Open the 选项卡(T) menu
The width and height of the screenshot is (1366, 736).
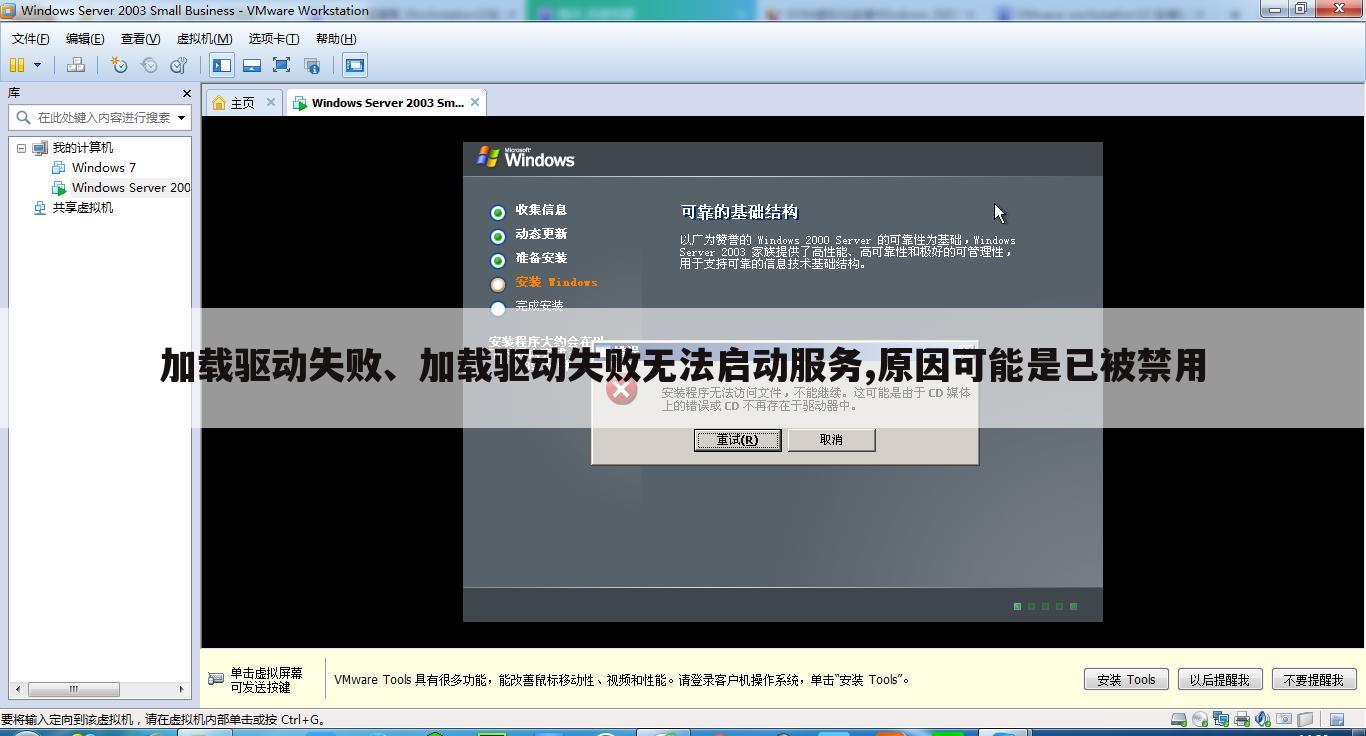[x=274, y=38]
